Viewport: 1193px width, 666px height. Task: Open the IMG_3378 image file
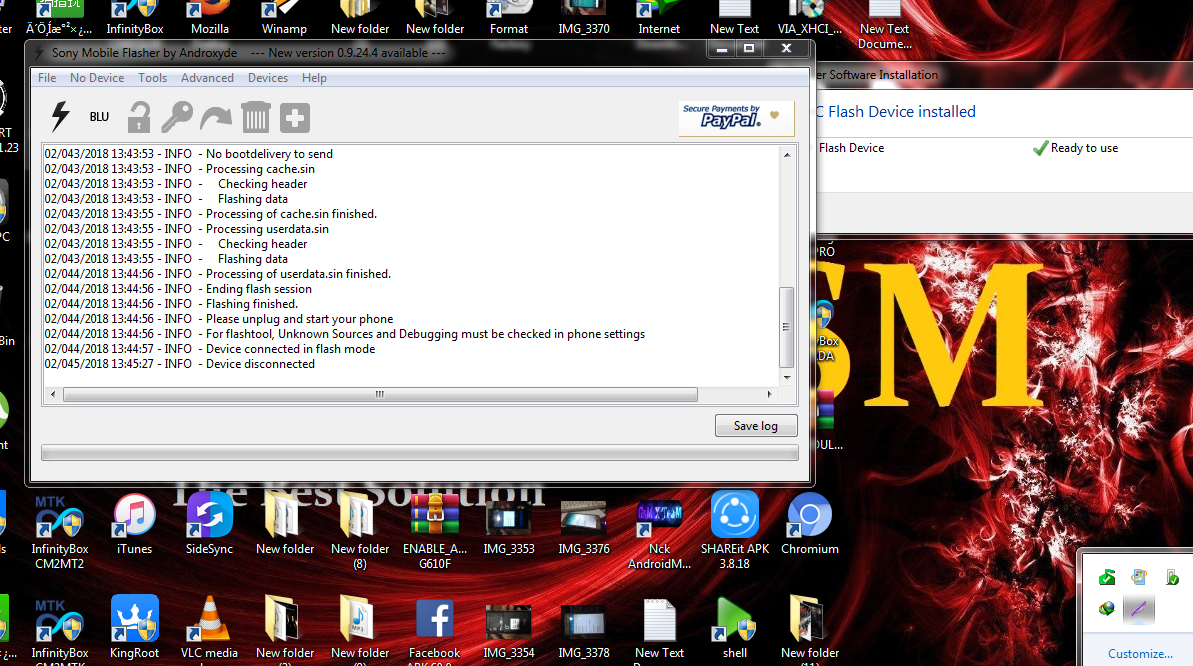click(x=584, y=629)
